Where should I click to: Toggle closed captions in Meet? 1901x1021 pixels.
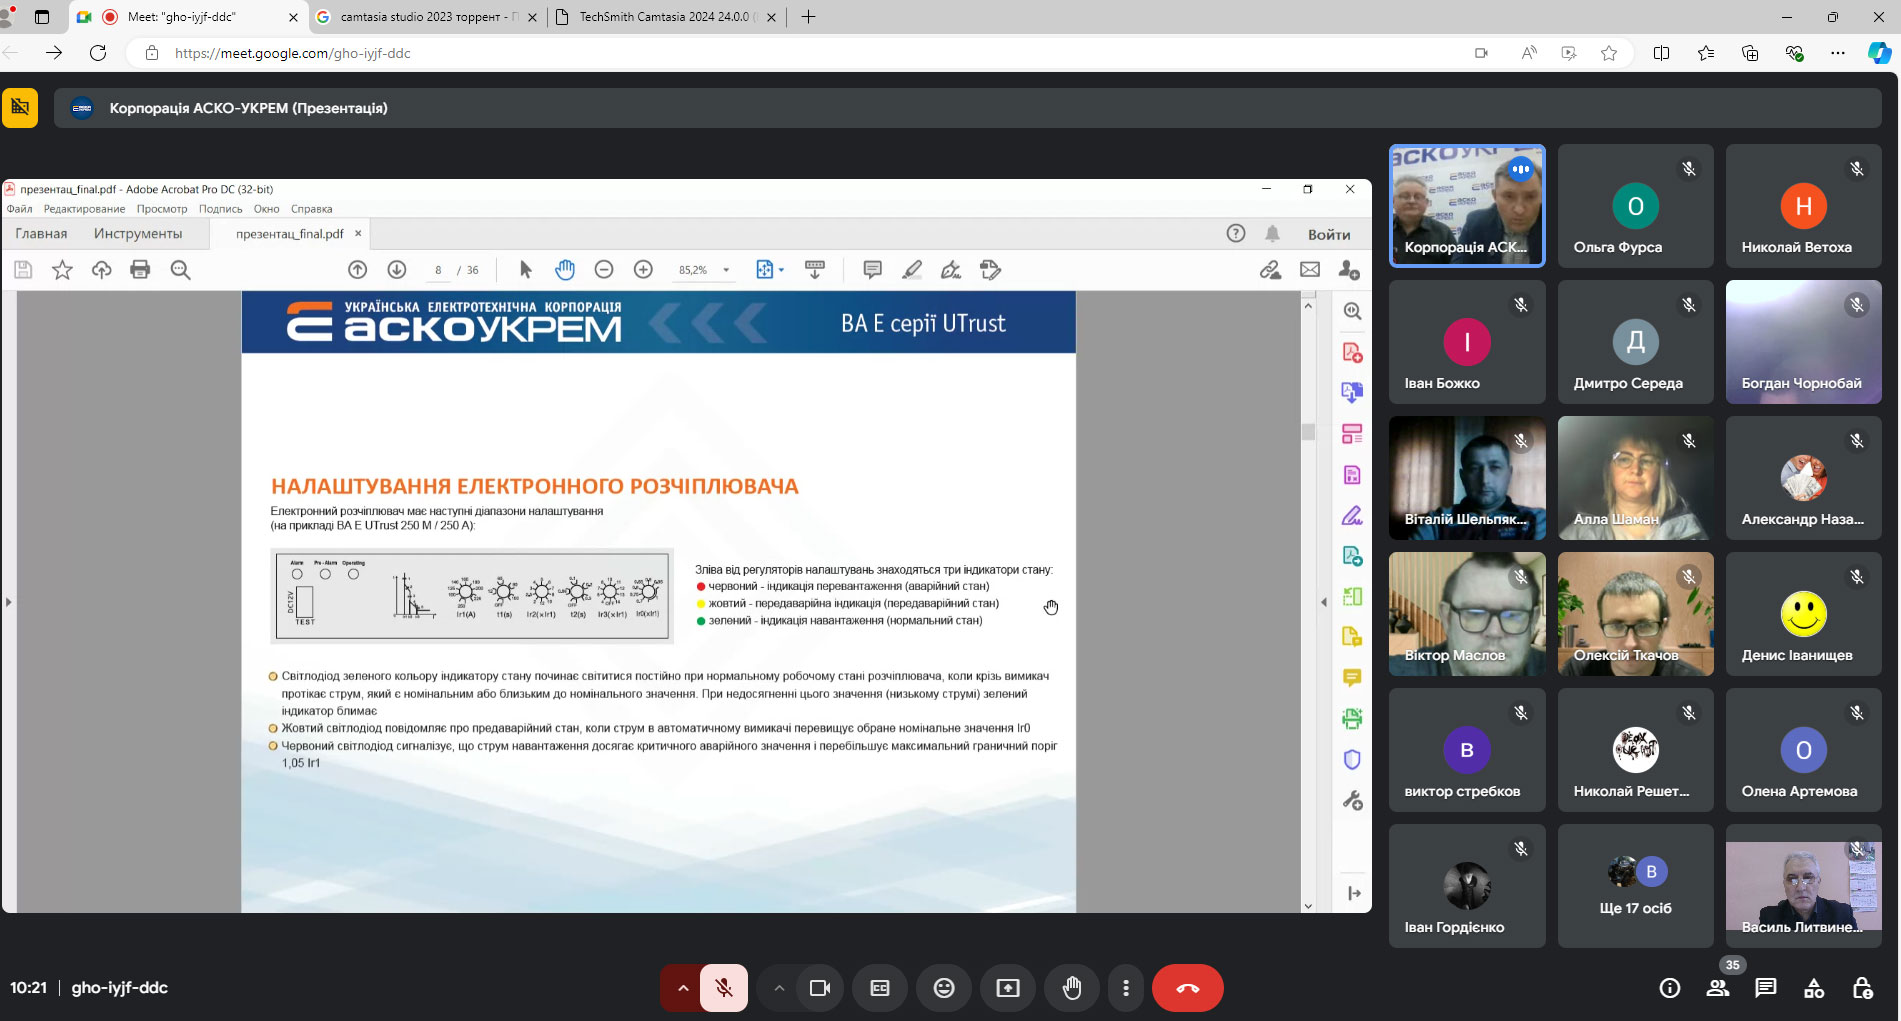[x=879, y=988]
